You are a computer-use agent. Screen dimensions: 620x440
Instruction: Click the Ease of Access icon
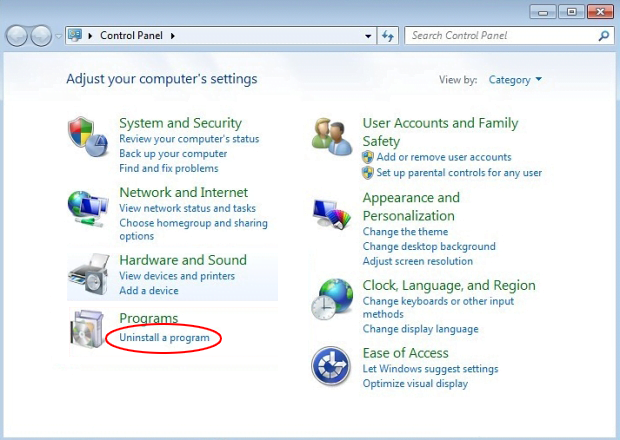[331, 366]
